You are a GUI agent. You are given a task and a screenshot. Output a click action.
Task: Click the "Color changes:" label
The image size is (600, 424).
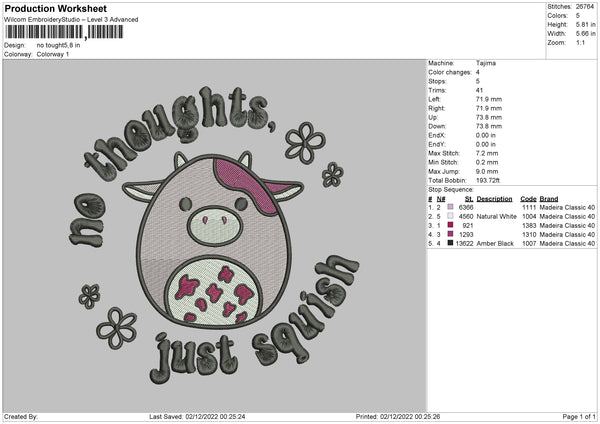450,72
